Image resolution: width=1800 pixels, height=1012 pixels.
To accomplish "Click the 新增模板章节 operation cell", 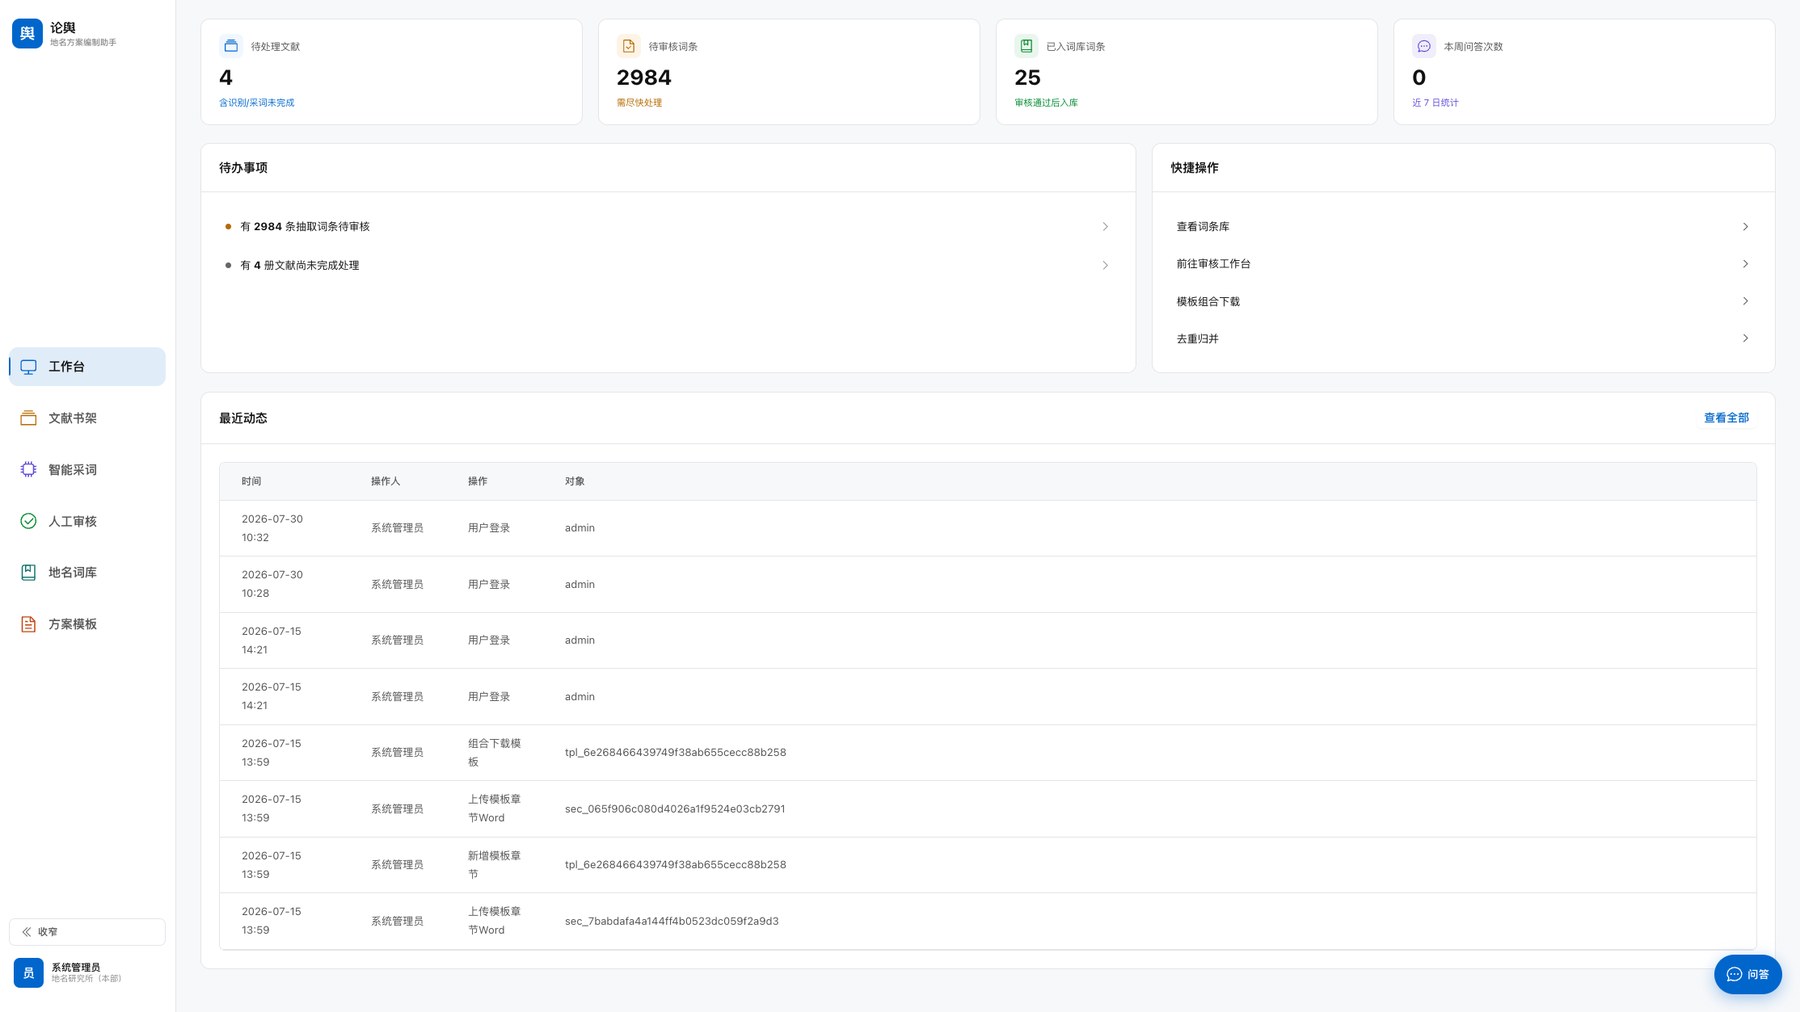I will point(494,865).
